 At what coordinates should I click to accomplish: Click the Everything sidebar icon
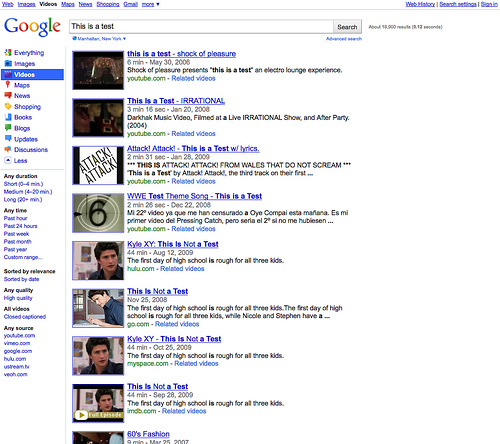tap(8, 52)
